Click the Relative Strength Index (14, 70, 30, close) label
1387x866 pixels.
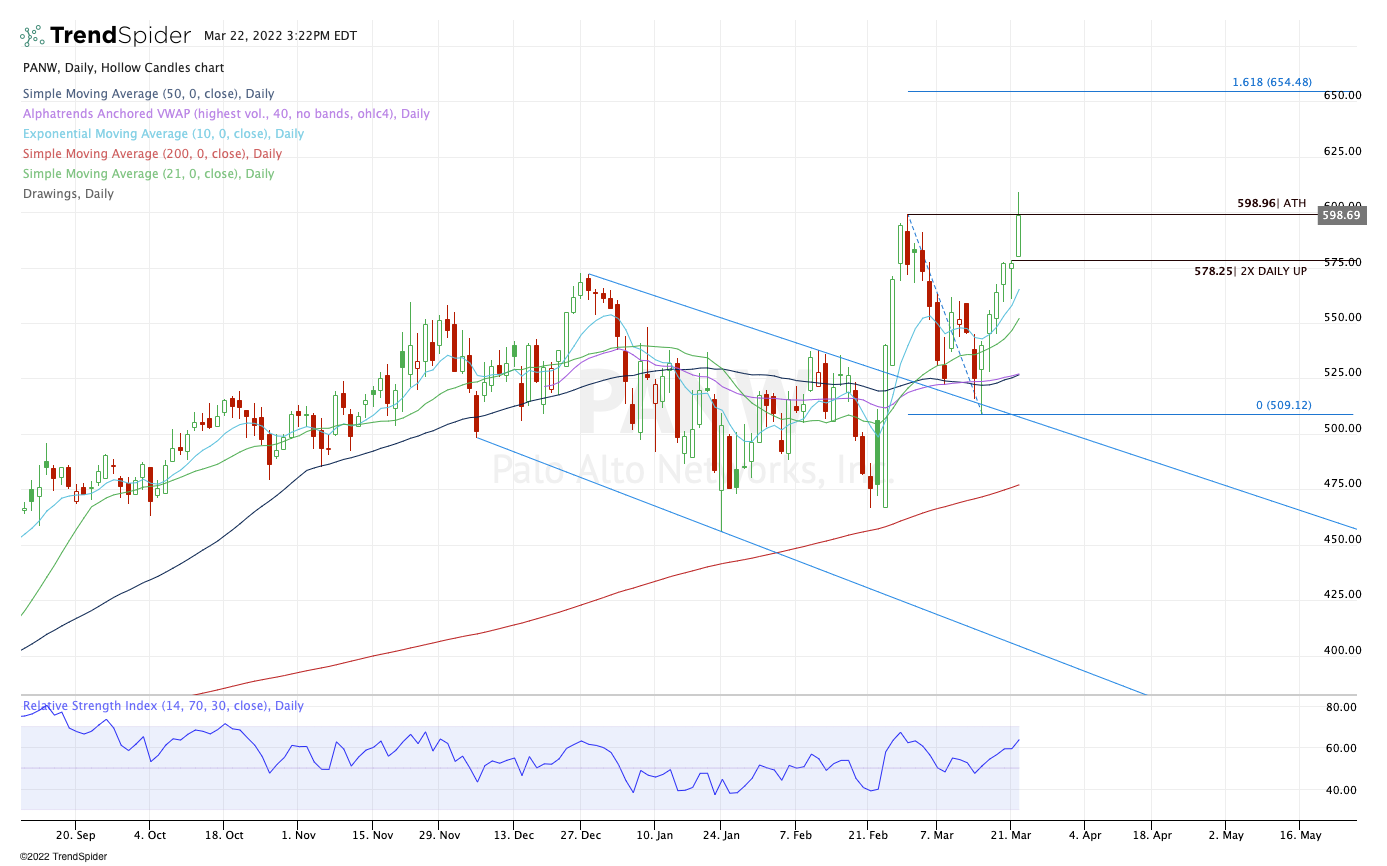tap(164, 706)
